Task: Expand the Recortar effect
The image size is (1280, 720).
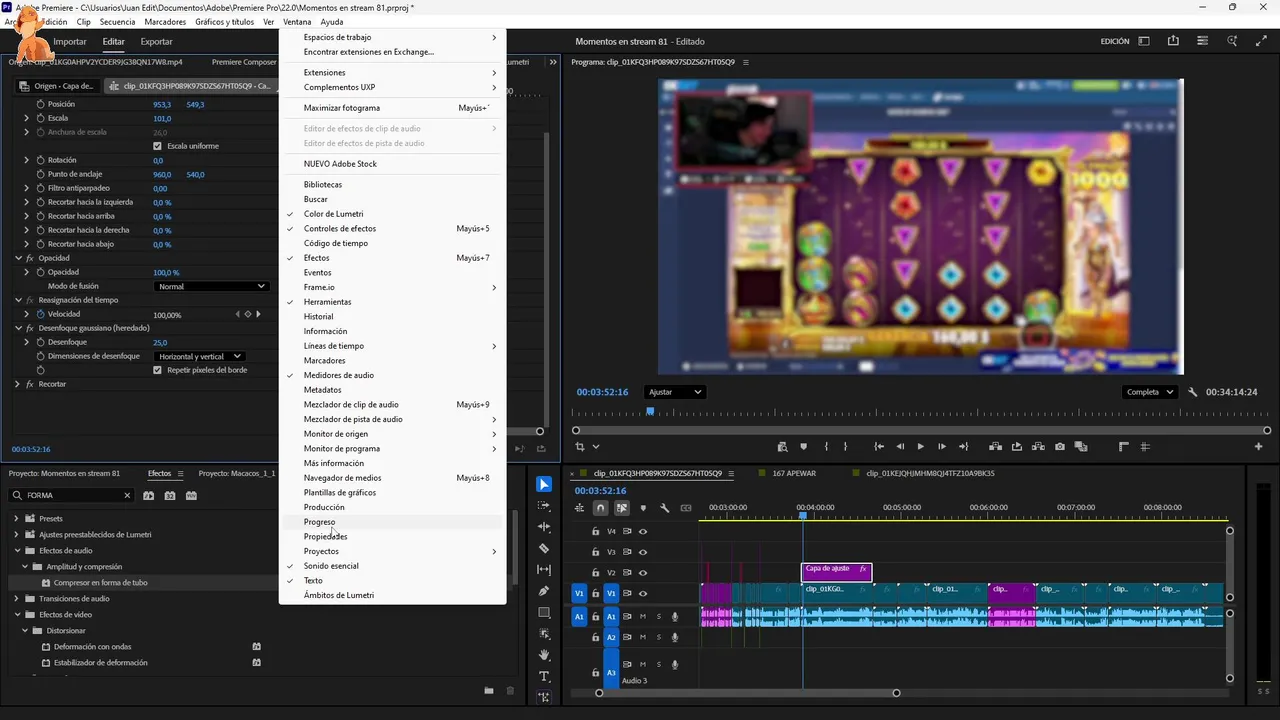Action: 17,384
